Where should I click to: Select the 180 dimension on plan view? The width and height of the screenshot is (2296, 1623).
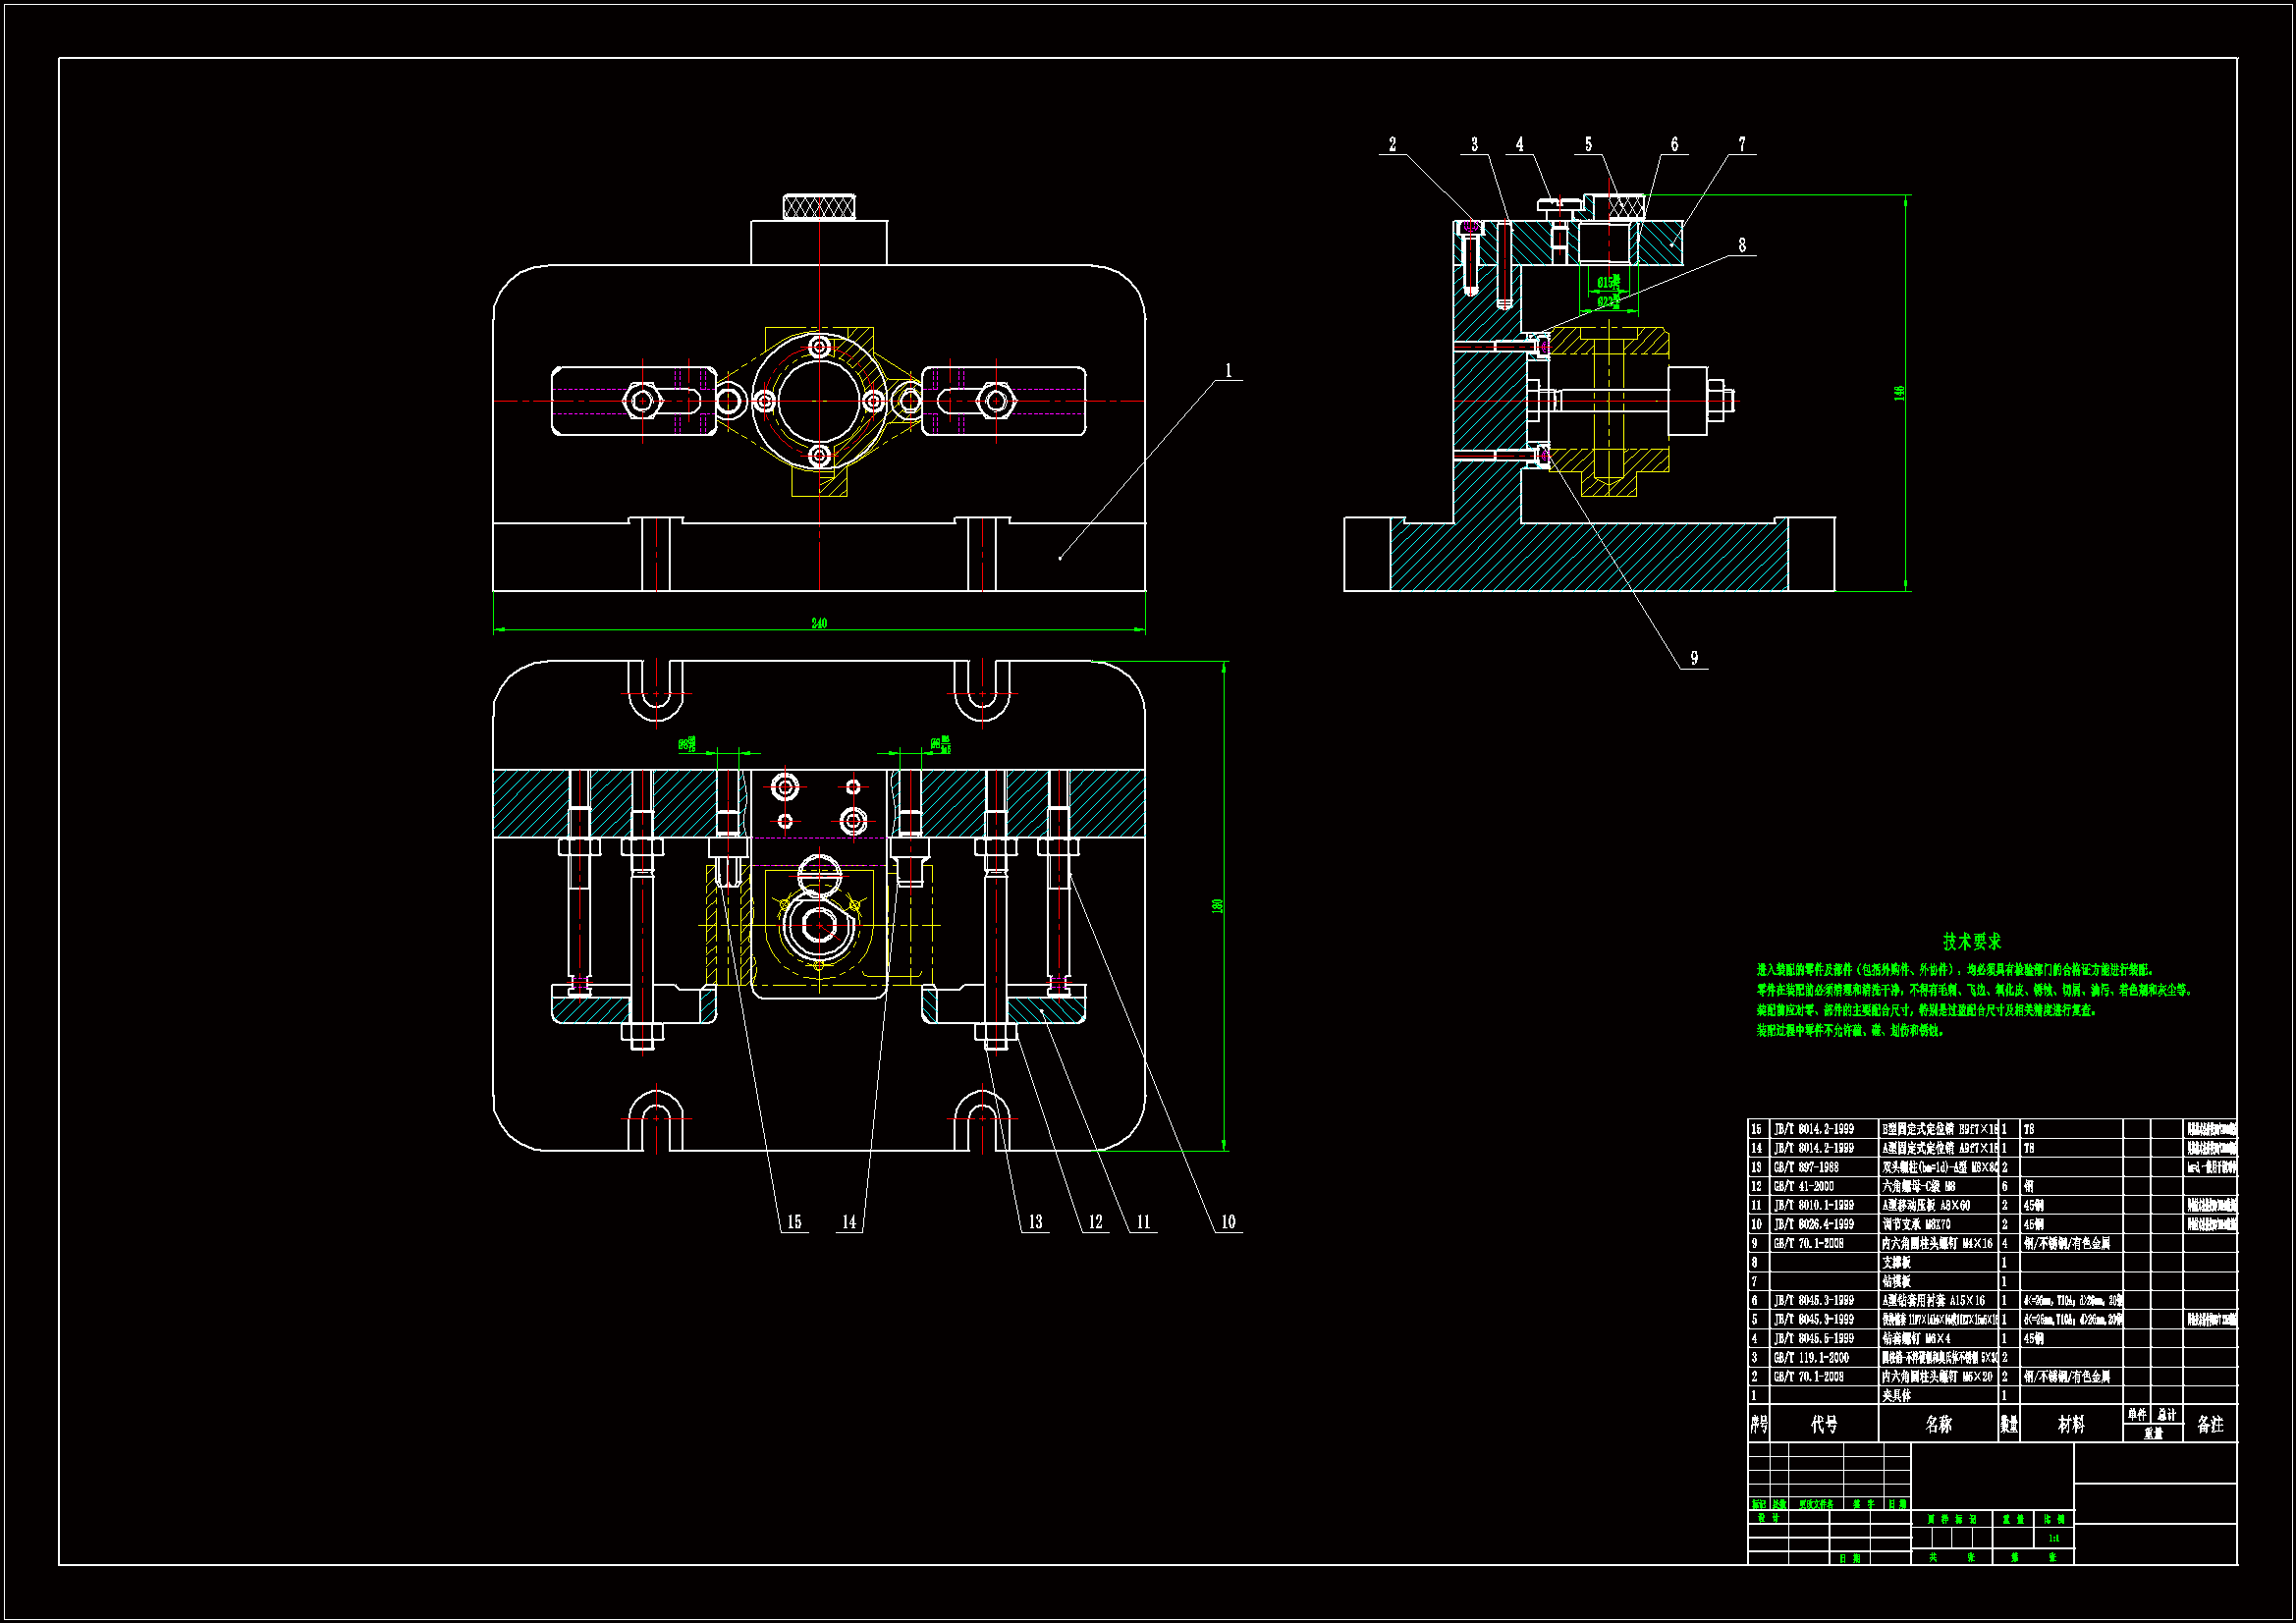point(1217,905)
